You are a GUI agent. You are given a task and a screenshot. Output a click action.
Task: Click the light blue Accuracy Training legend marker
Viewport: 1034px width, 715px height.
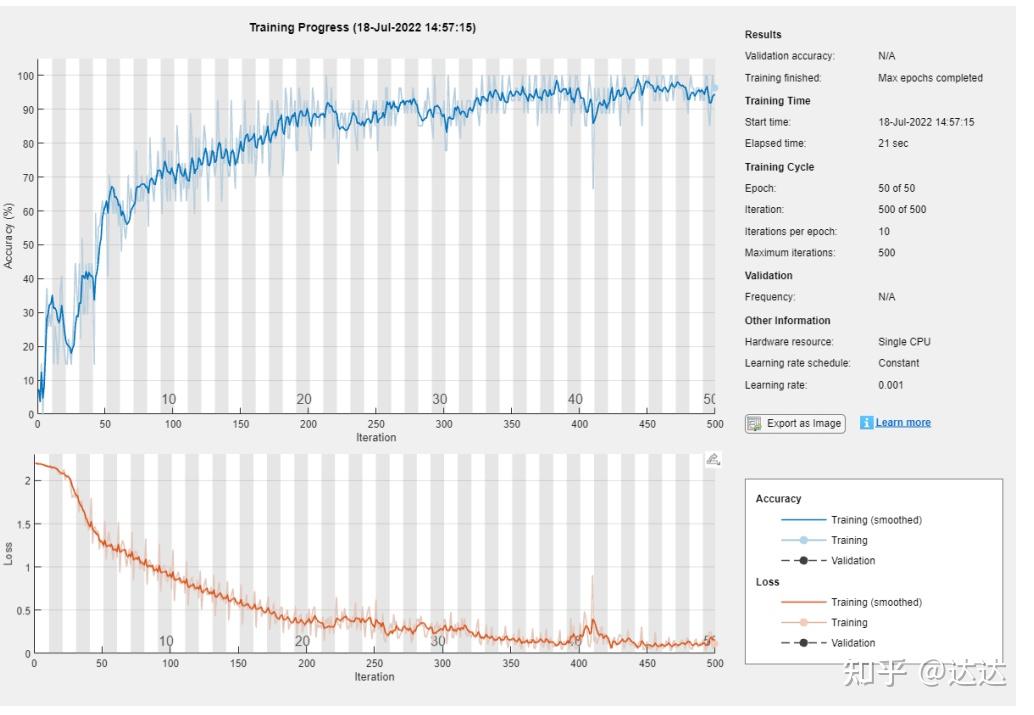tap(803, 540)
